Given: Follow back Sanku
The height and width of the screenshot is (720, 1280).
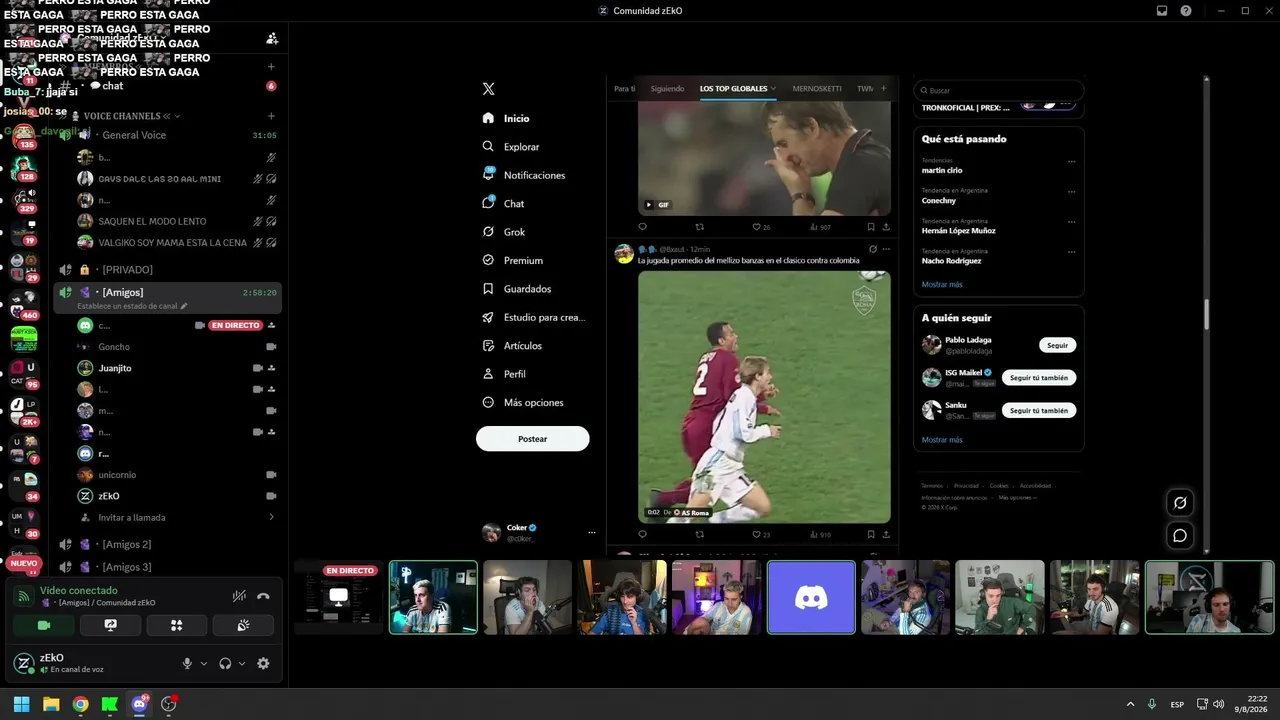Looking at the screenshot, I should [1039, 411].
